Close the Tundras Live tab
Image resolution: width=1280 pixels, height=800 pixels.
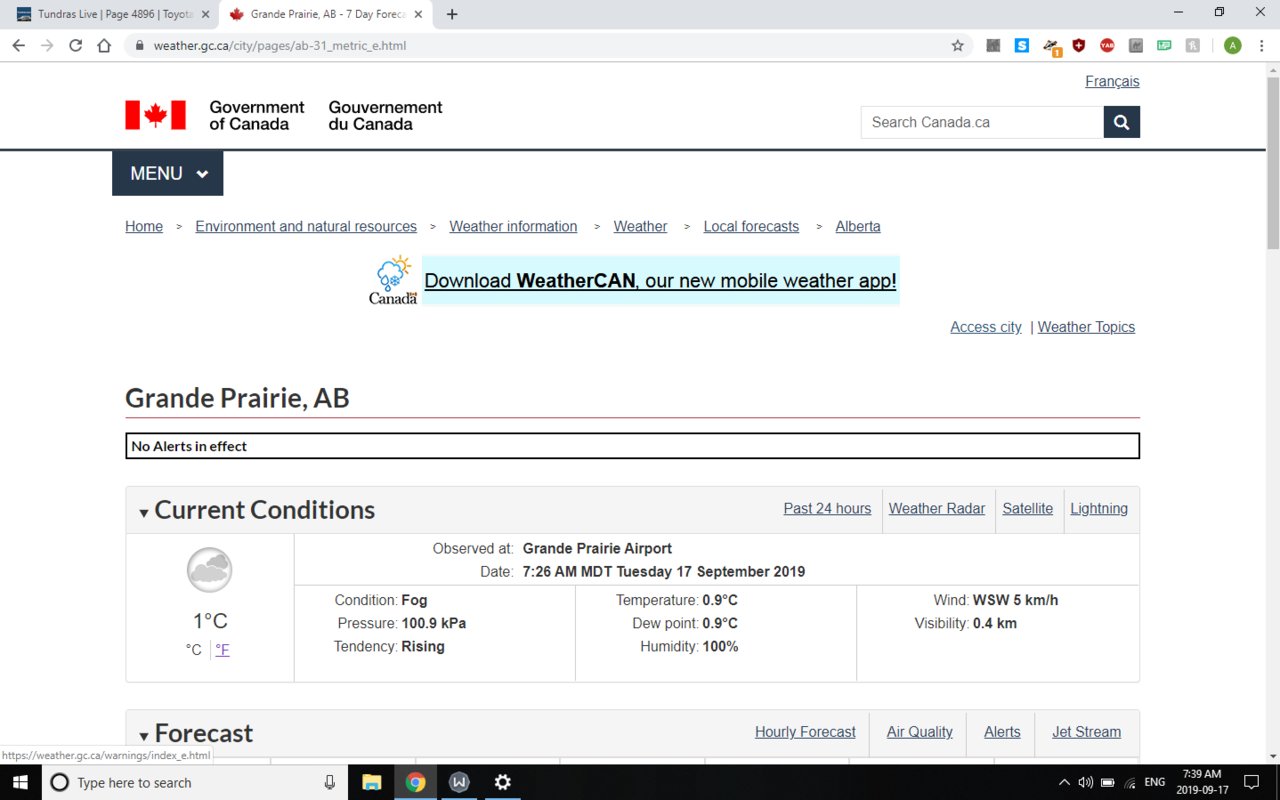[205, 14]
